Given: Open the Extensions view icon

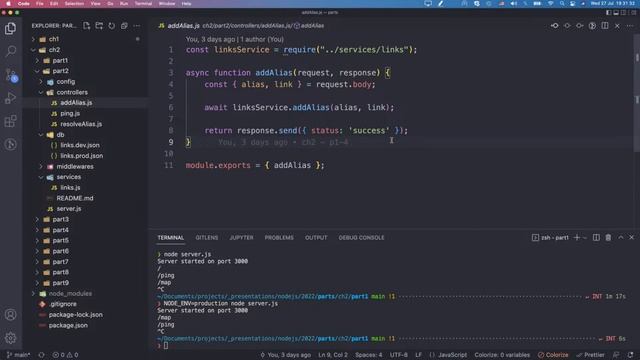Looking at the screenshot, I should tap(11, 121).
